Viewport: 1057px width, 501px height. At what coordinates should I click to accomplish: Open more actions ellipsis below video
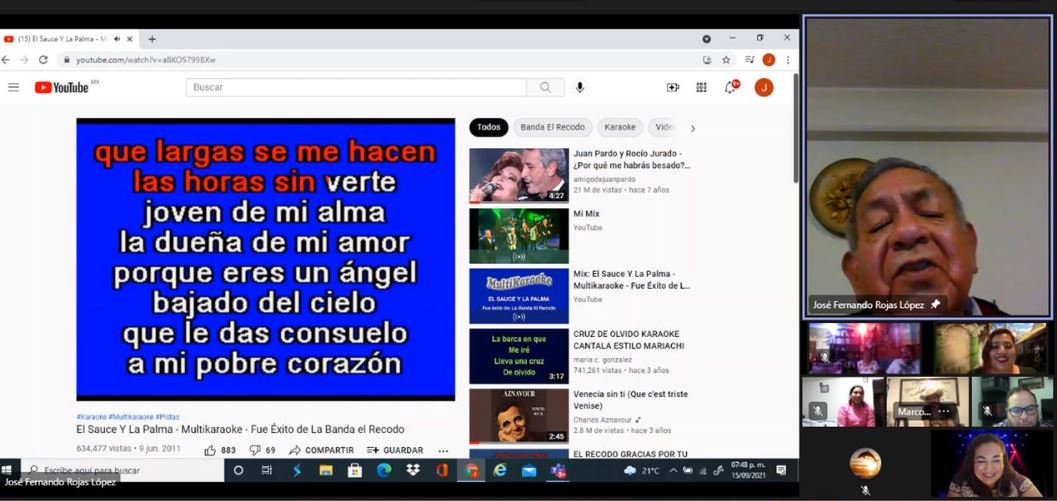443,450
